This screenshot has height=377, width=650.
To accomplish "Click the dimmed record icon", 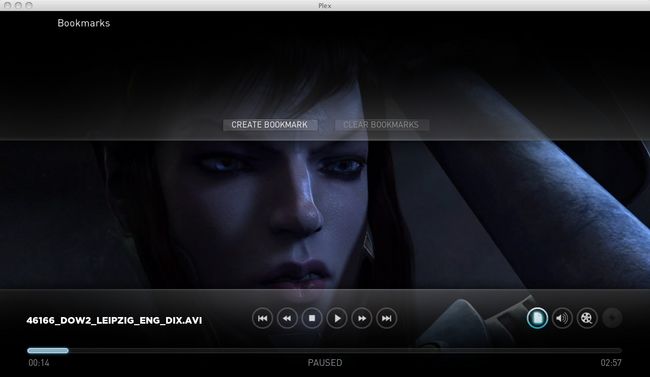I will (x=612, y=318).
